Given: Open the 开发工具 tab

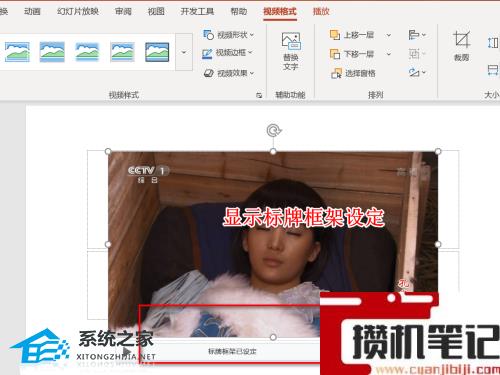Looking at the screenshot, I should tap(197, 11).
